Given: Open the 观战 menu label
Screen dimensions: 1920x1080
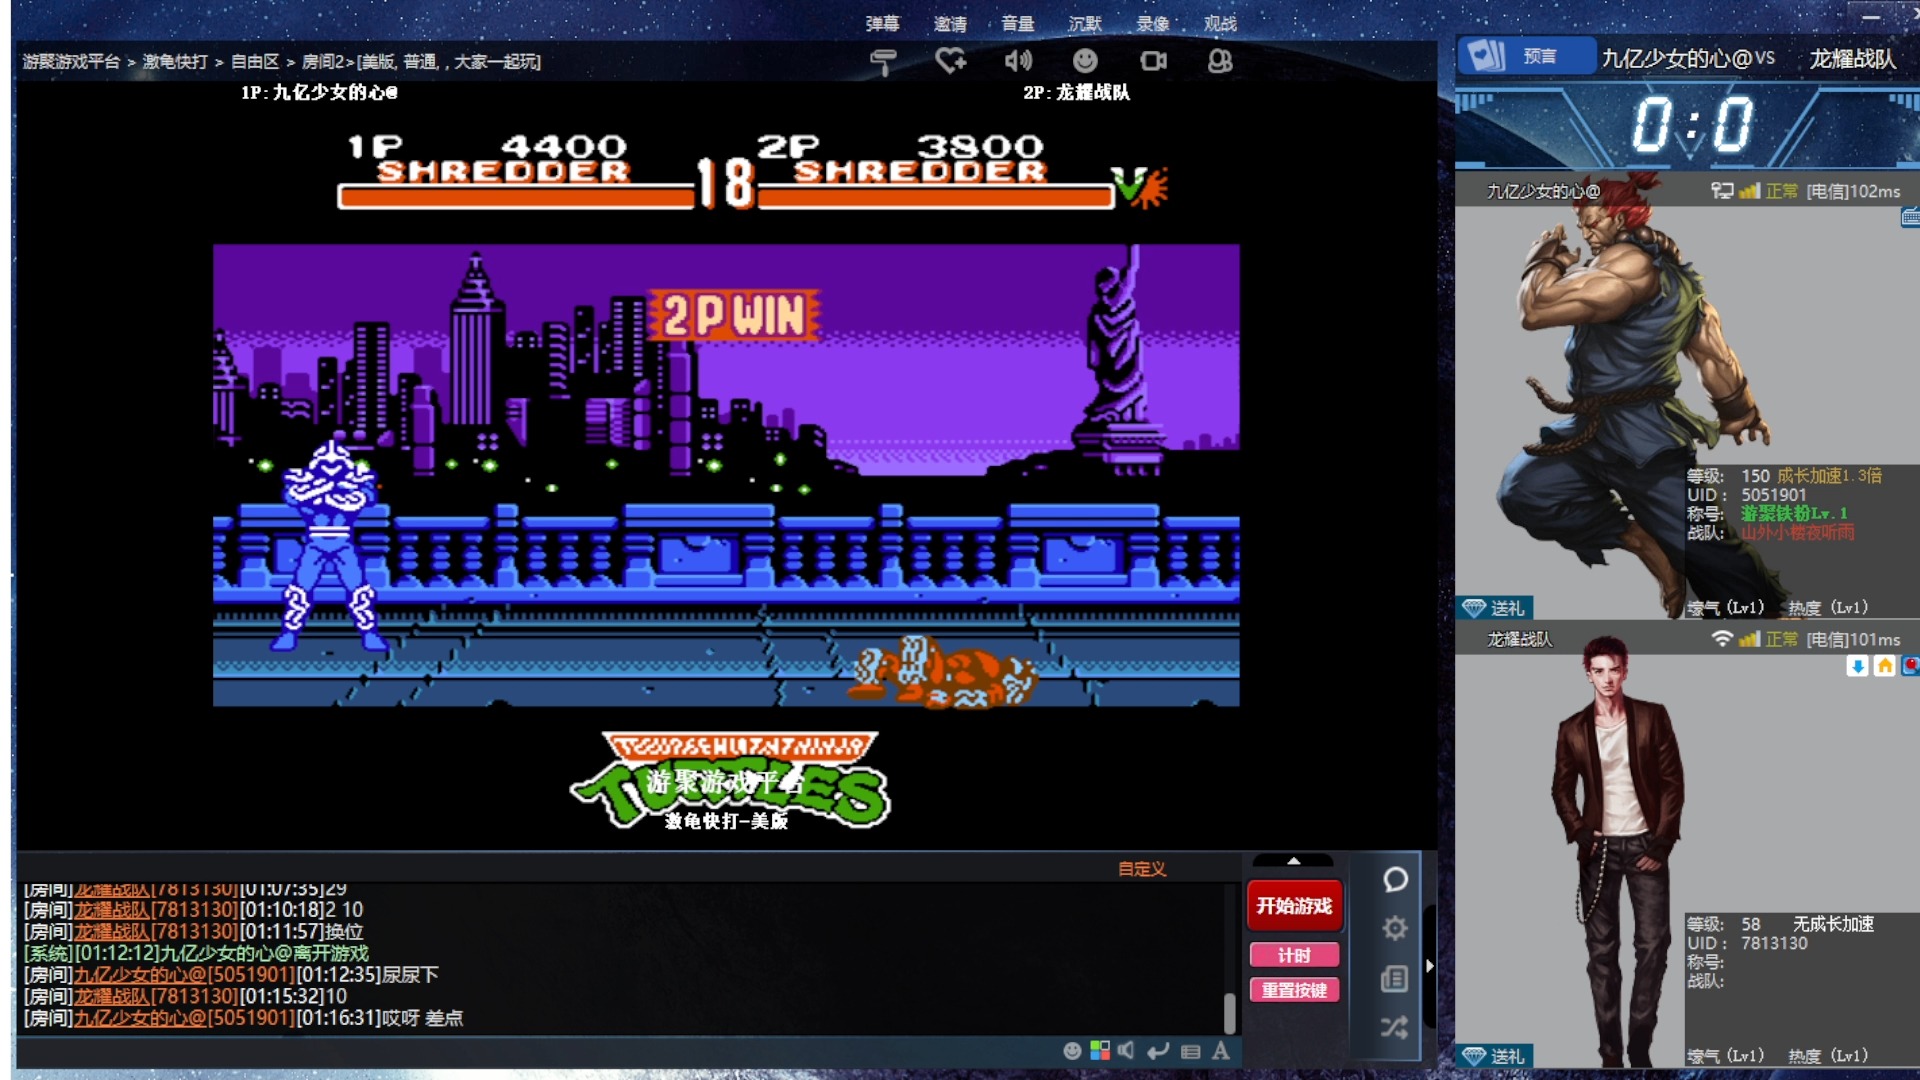Looking at the screenshot, I should click(1220, 23).
